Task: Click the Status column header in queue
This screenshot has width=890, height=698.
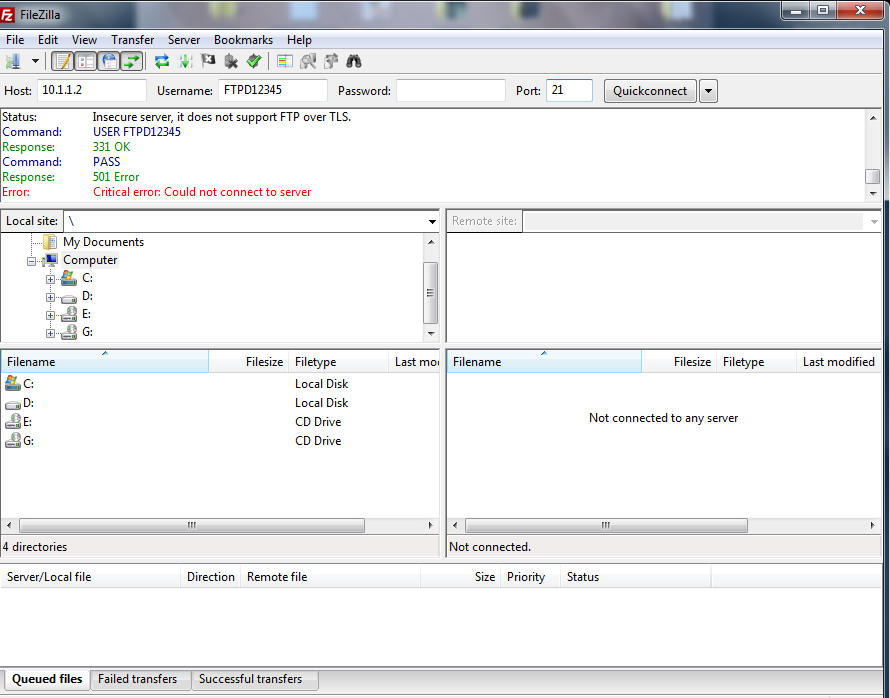Action: pos(636,577)
